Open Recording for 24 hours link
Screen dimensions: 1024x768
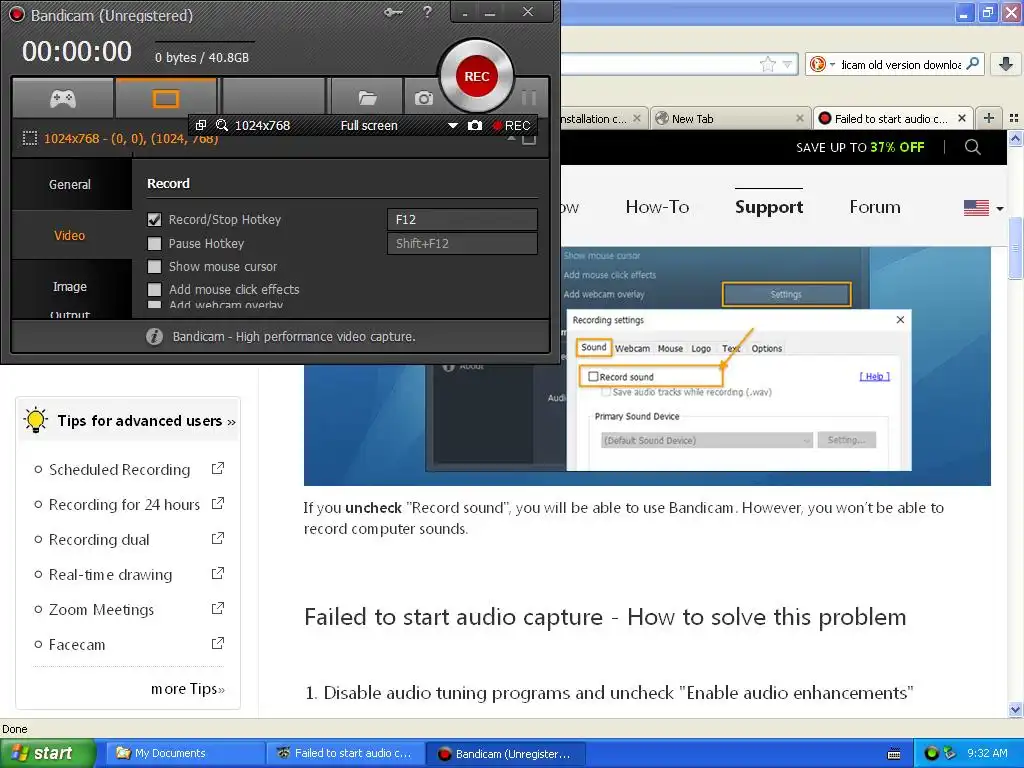(x=124, y=505)
